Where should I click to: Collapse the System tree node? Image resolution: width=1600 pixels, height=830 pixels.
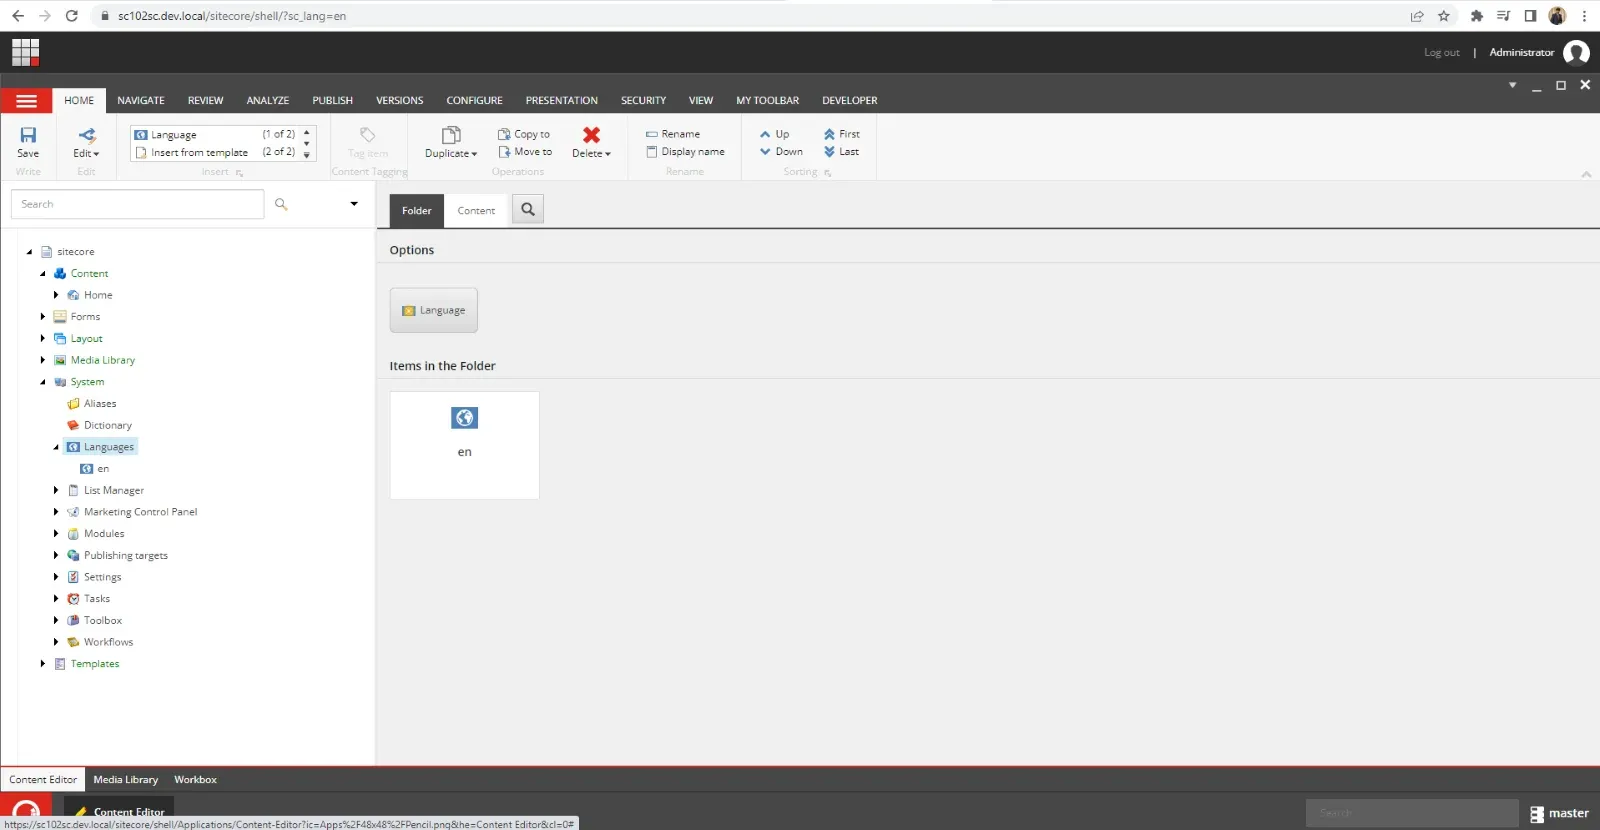[x=43, y=382]
